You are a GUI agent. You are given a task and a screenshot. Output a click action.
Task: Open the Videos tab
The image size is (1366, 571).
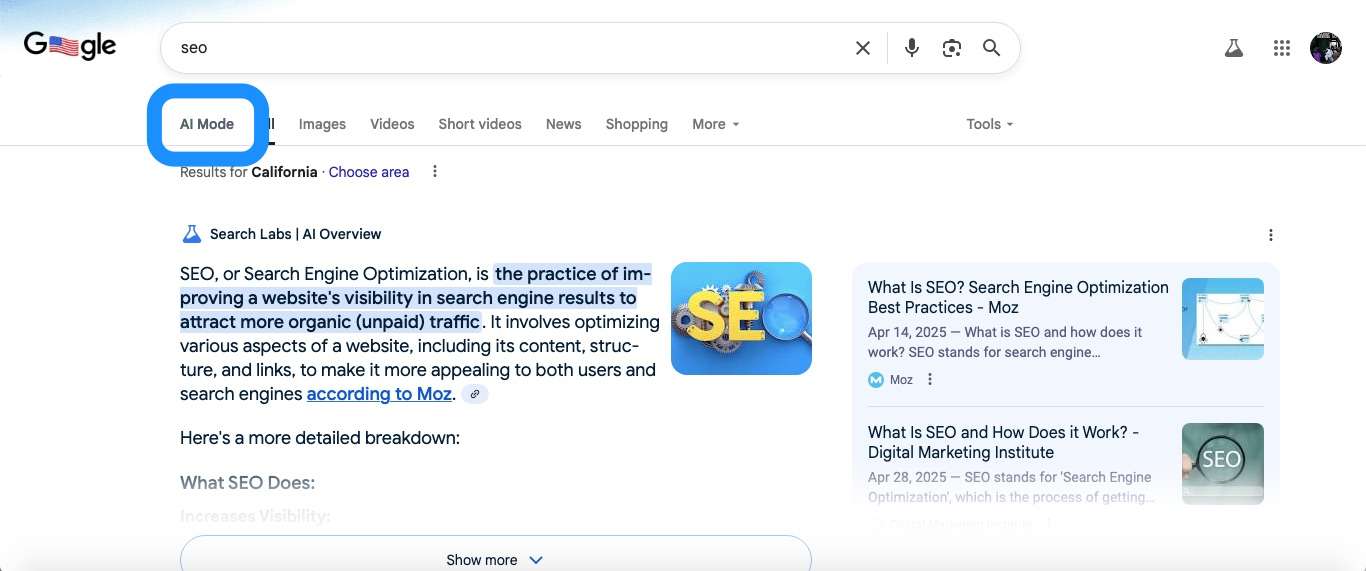pyautogui.click(x=392, y=124)
